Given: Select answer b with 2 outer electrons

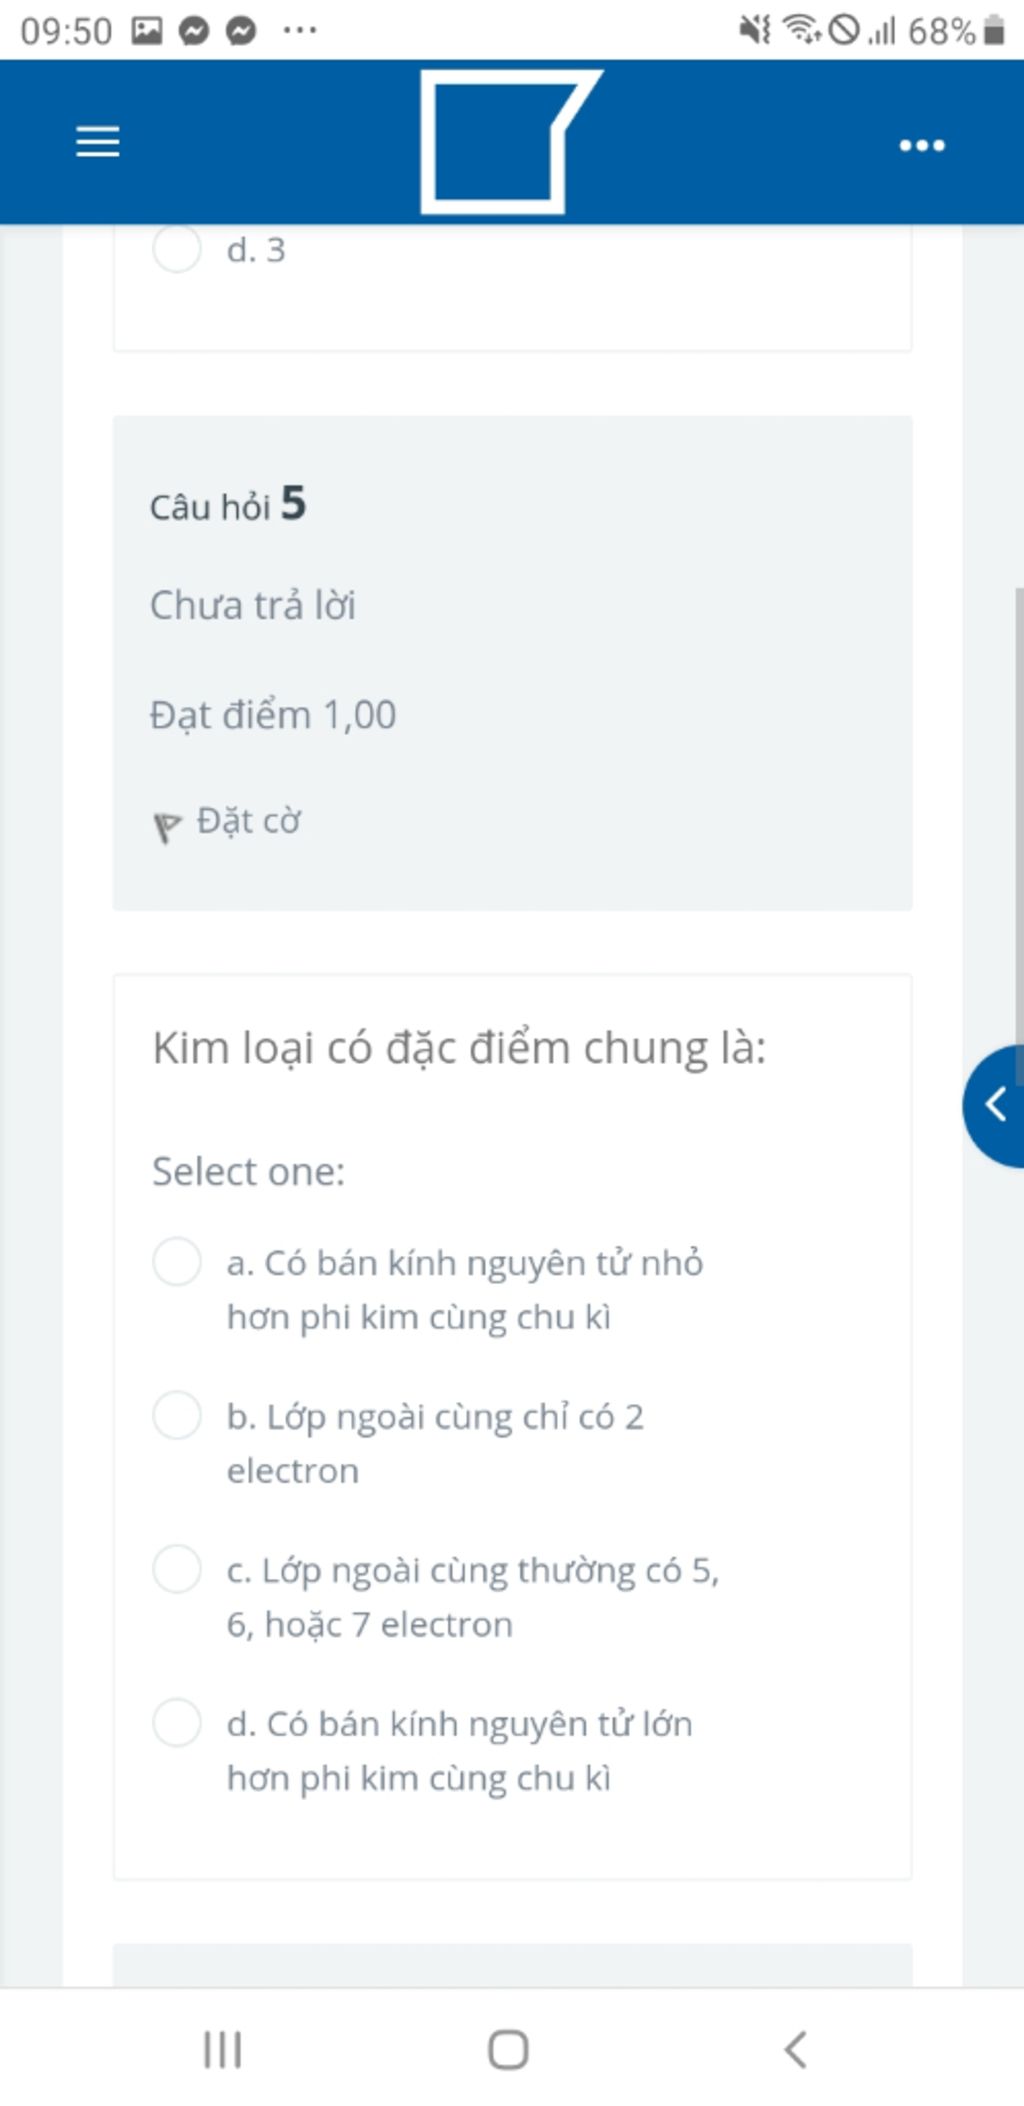Looking at the screenshot, I should click(177, 1415).
